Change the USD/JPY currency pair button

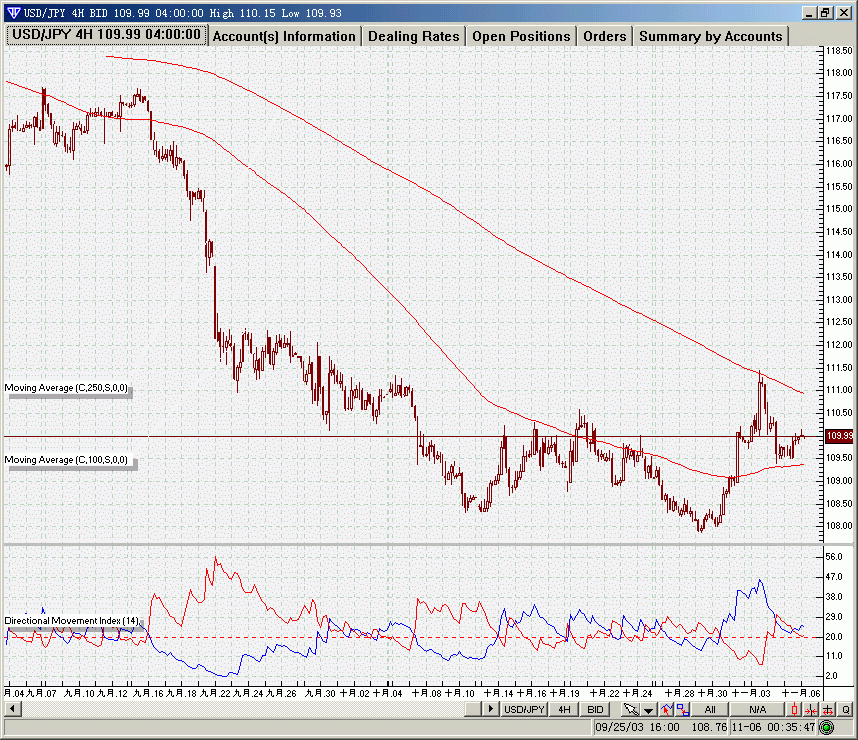click(x=524, y=709)
